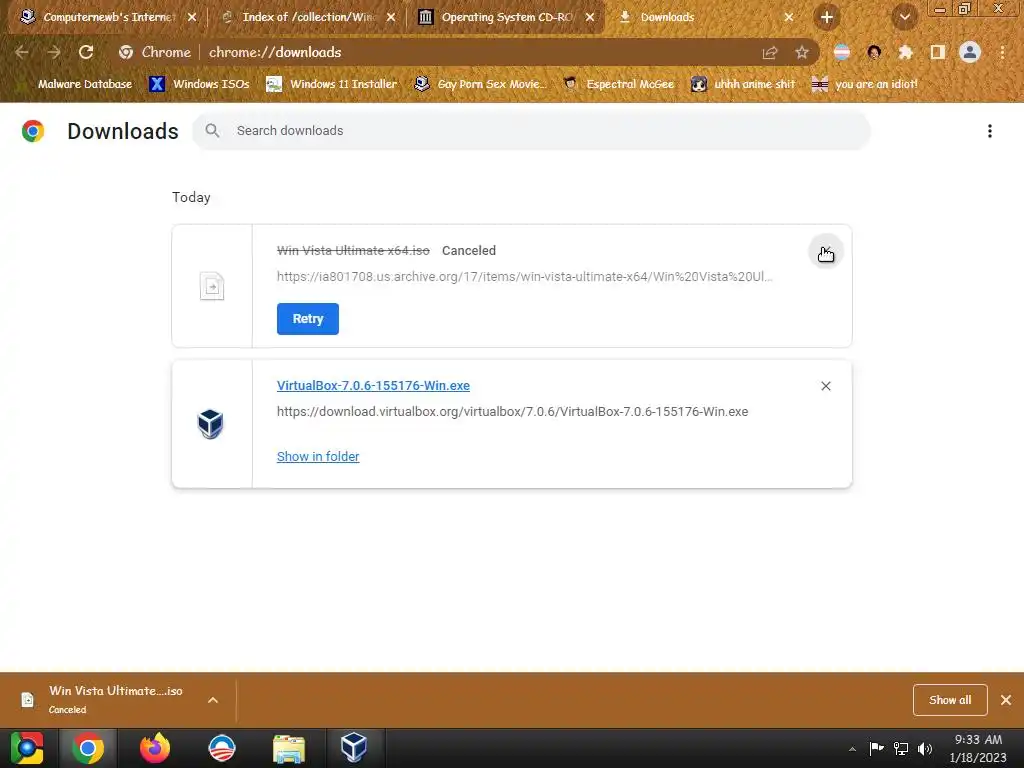Screen dimensions: 1024x768
Task: Click the avatar extension icon in toolbar
Action: click(874, 52)
